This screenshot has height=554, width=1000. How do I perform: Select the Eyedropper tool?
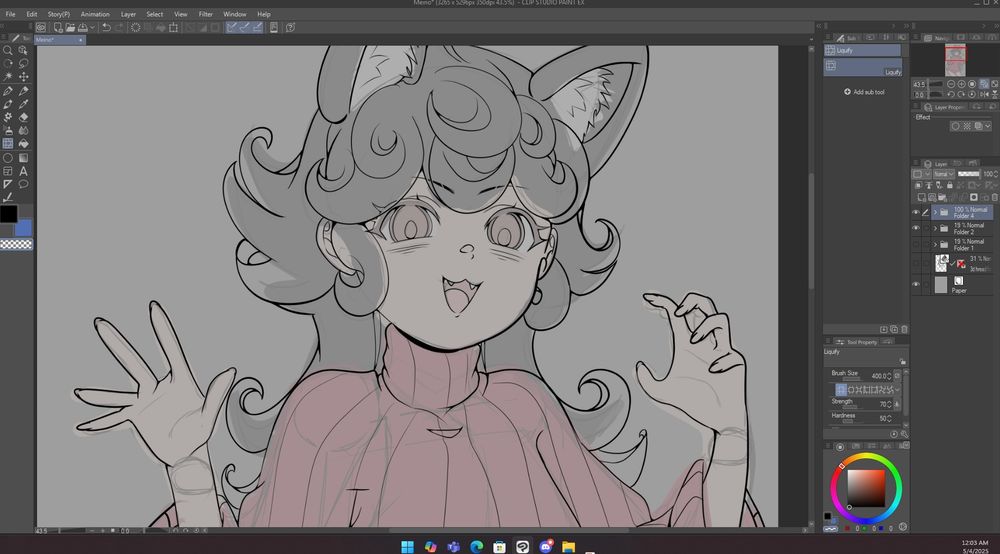click(x=24, y=104)
